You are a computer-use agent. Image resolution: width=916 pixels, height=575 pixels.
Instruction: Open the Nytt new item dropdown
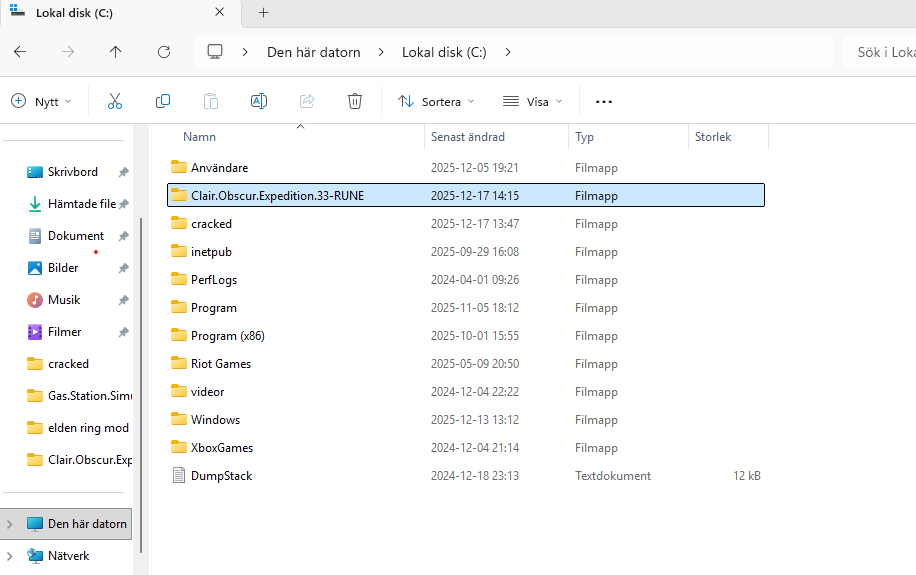tap(42, 101)
